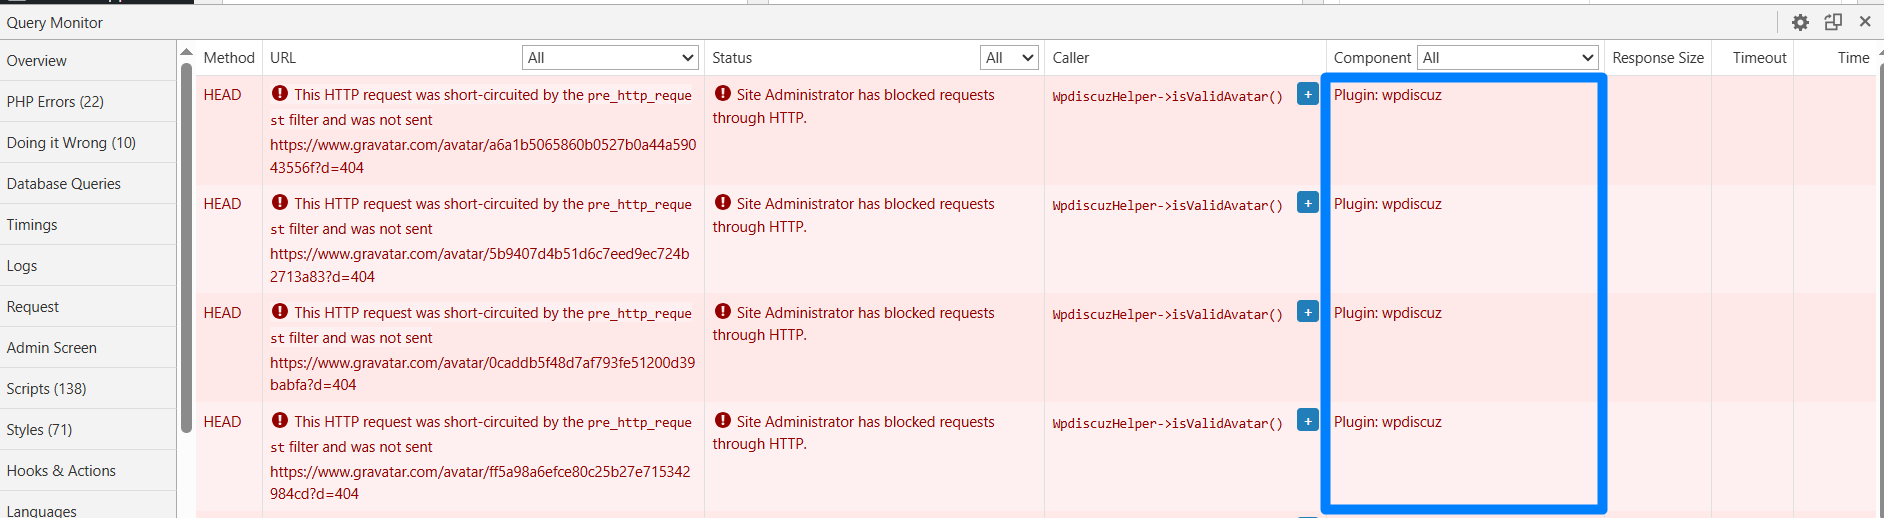Select gravatar URL ending 715342984cd?d=404
The image size is (1884, 518).
[480, 483]
